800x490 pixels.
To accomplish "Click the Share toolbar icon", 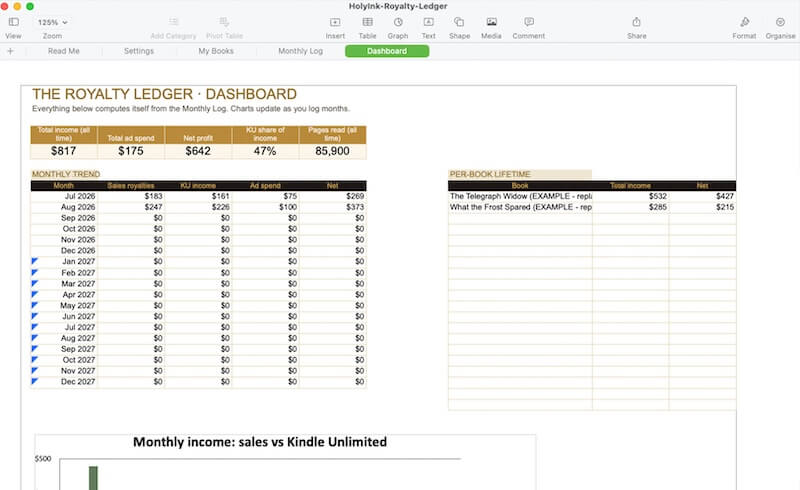I will click(636, 22).
